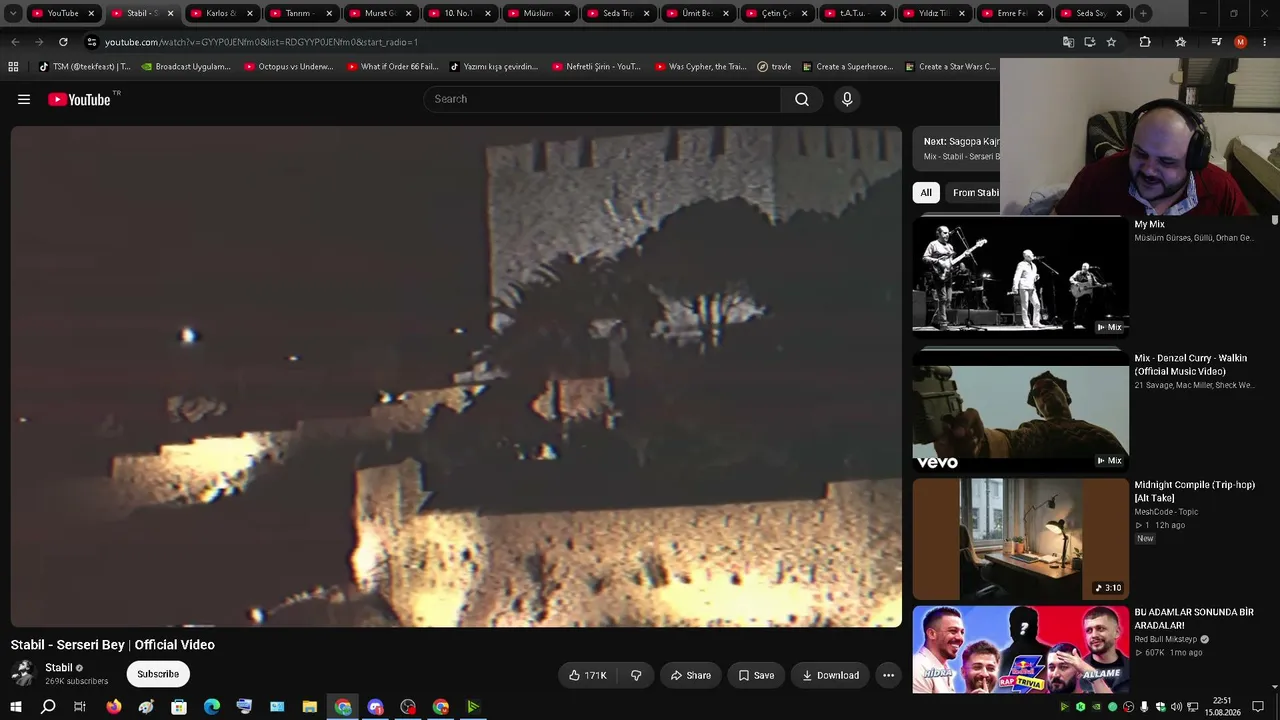Open the BU ADAMLAR SONUNDA BİR ARADALAR video title
Viewport: 1280px width, 720px height.
pyautogui.click(x=1194, y=618)
